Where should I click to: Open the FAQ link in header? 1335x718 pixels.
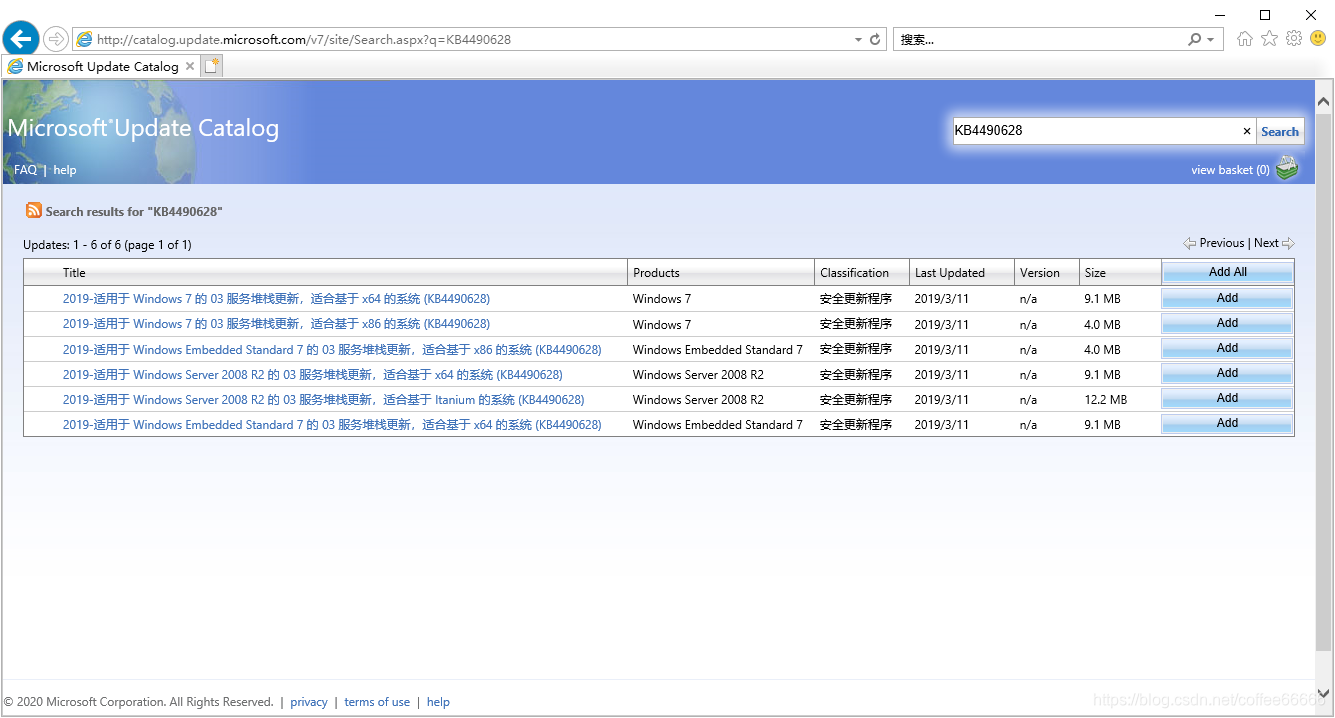25,170
